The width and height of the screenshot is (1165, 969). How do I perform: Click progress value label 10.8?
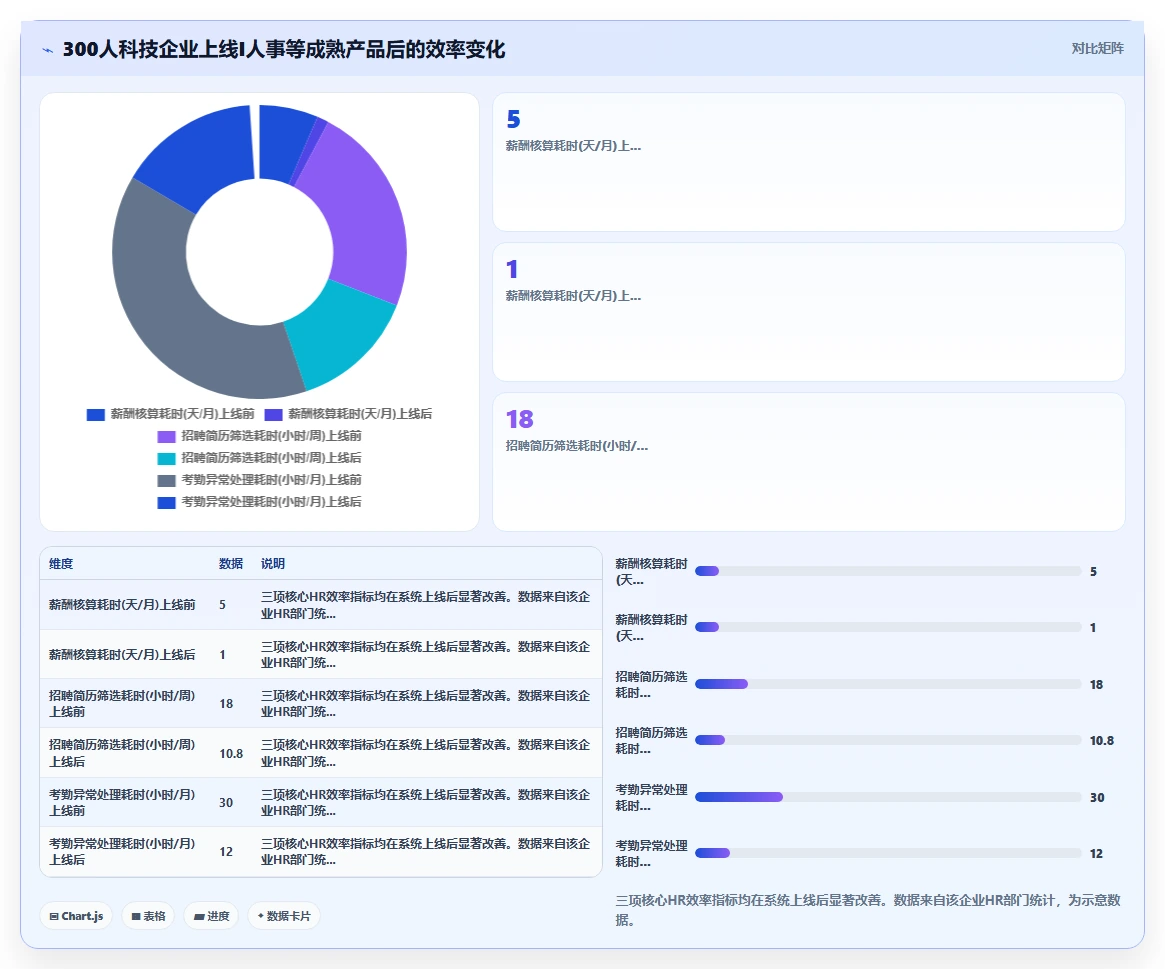coord(1101,741)
